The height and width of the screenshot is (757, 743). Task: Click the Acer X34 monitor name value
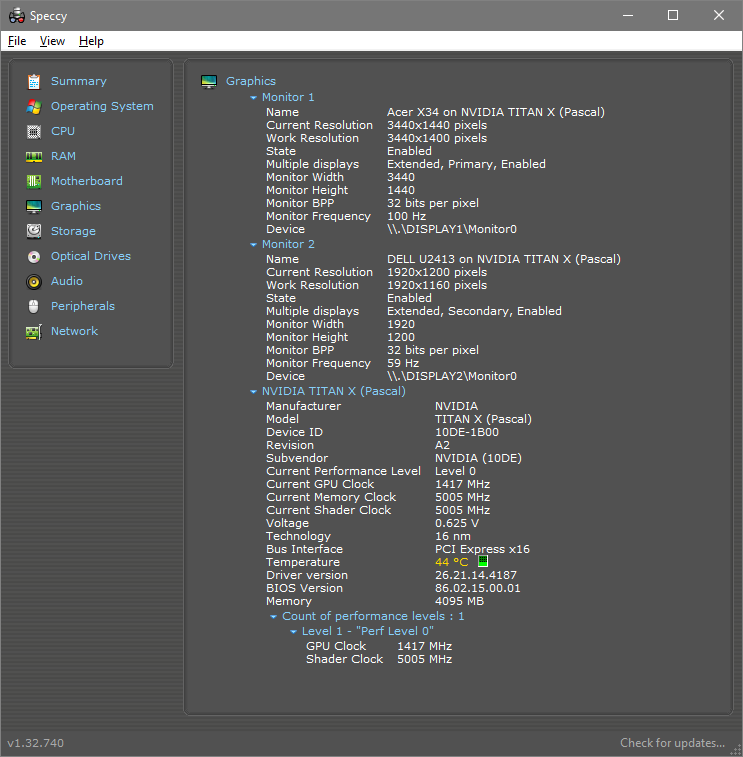pos(495,112)
